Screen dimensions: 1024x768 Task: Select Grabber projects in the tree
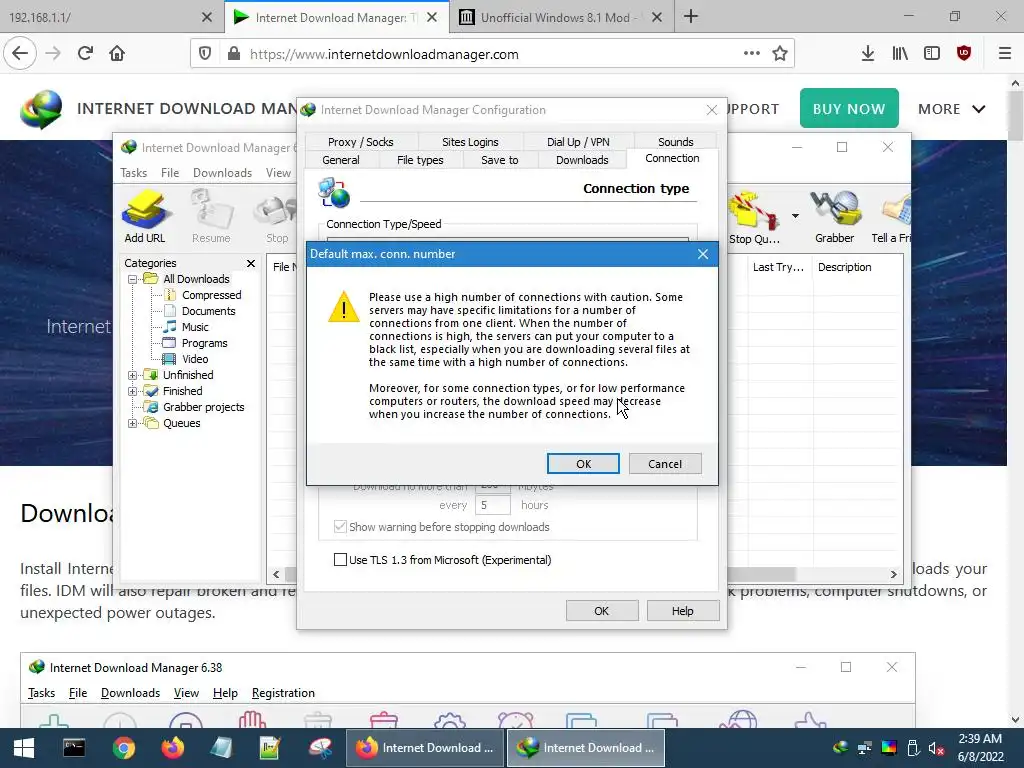203,407
